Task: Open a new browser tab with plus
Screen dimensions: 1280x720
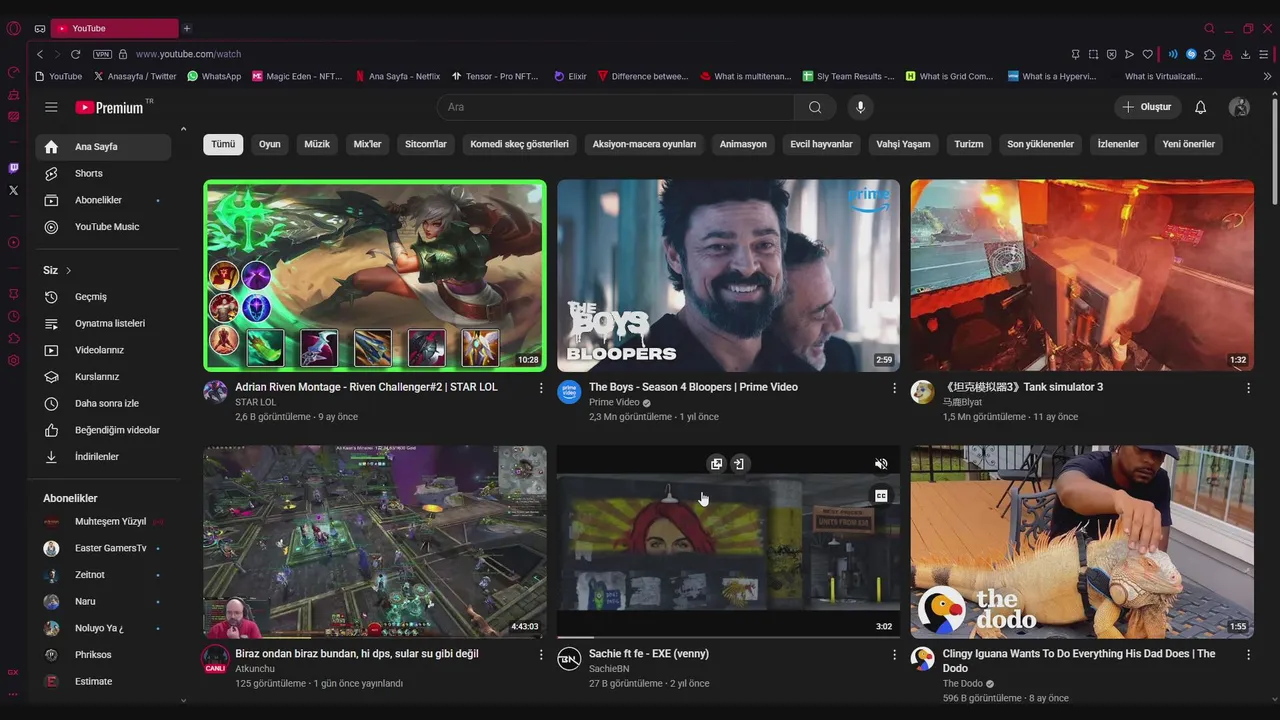Action: (x=187, y=28)
